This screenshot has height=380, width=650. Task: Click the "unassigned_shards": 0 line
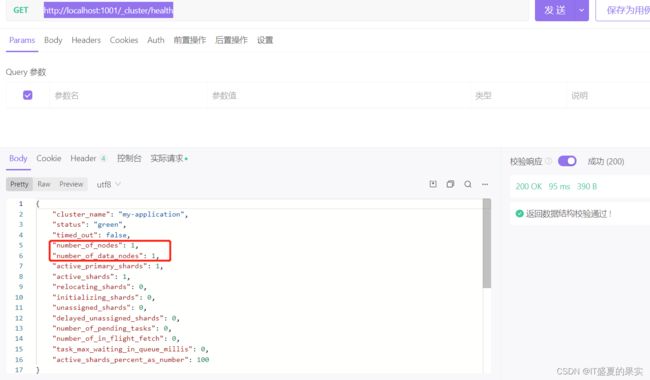point(99,307)
